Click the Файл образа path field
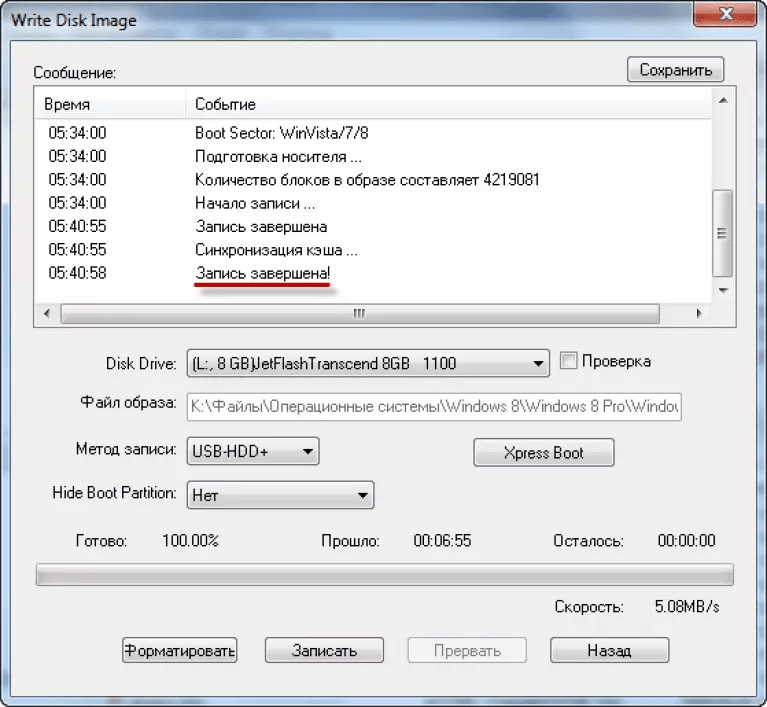 pos(434,407)
